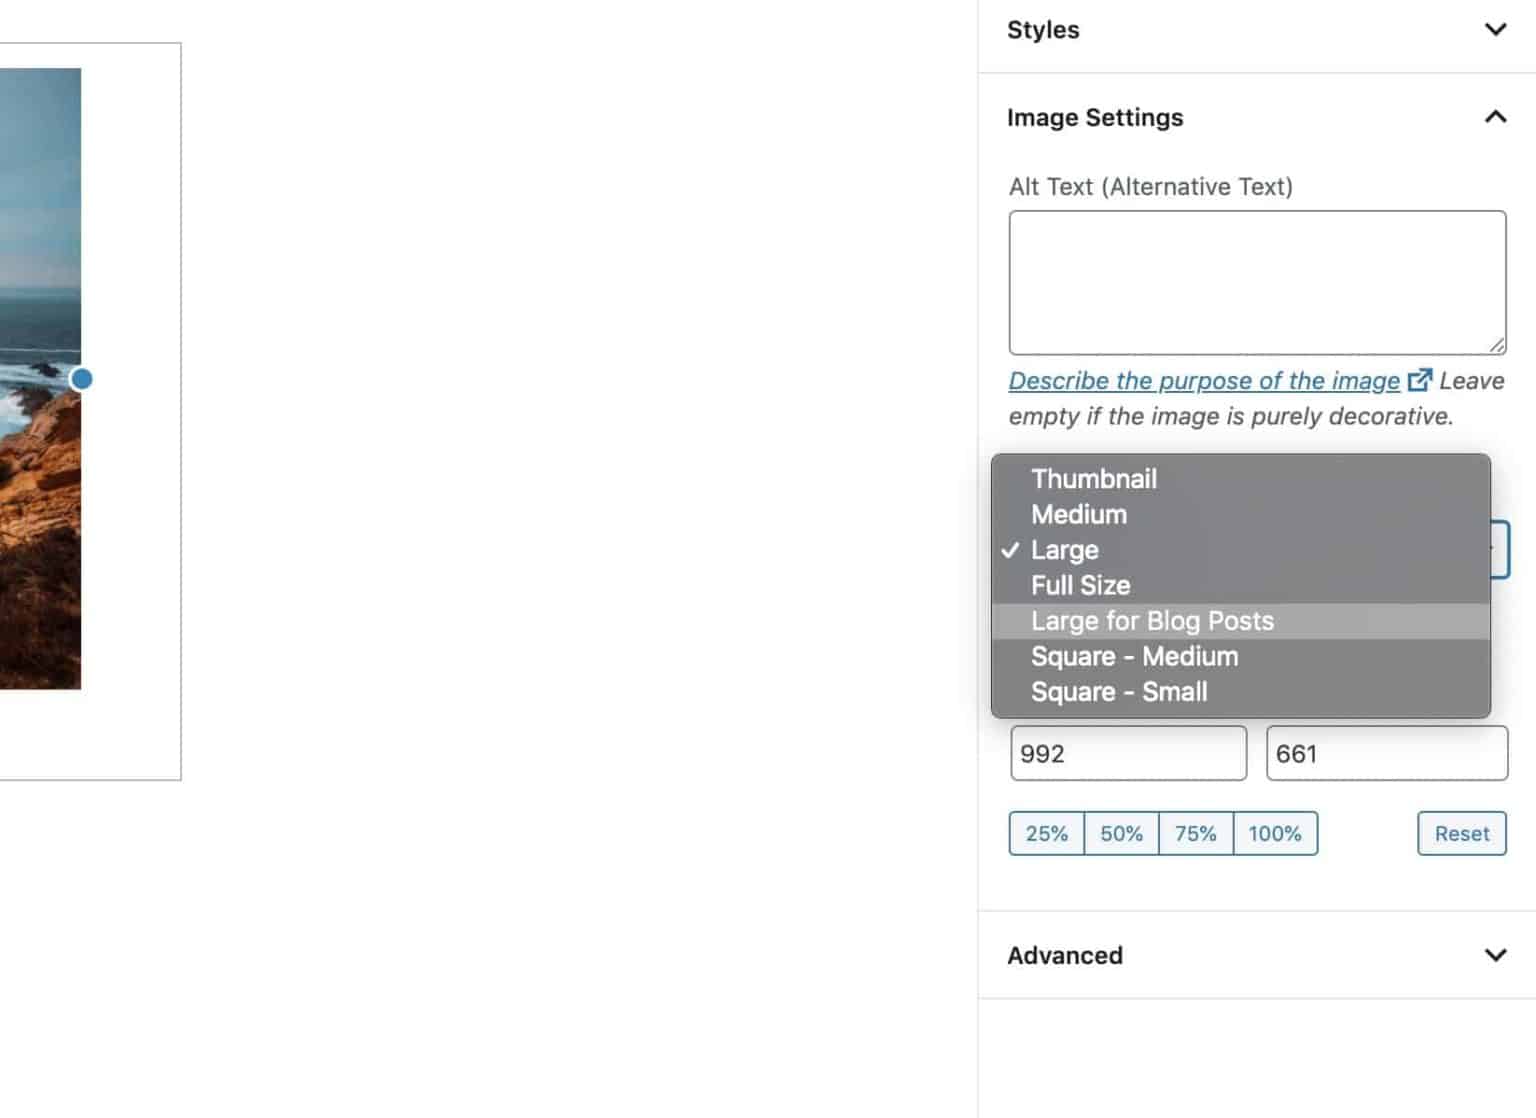Image resolution: width=1536 pixels, height=1118 pixels.
Task: Set image scale to 25%
Action: 1046,833
